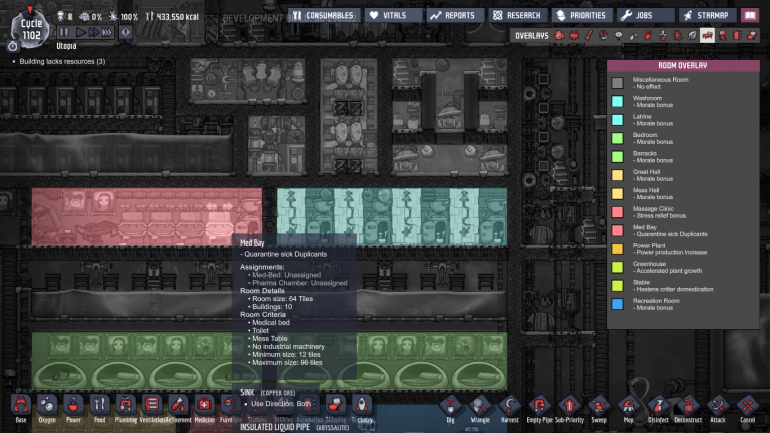The height and width of the screenshot is (433, 770).
Task: Select the red Med Bay room
Action: (146, 216)
